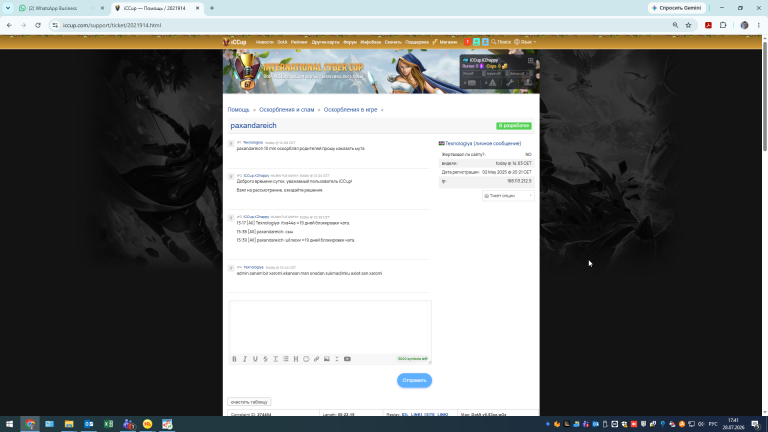
Task: Click the очистить таблицу button
Action: [x=249, y=402]
